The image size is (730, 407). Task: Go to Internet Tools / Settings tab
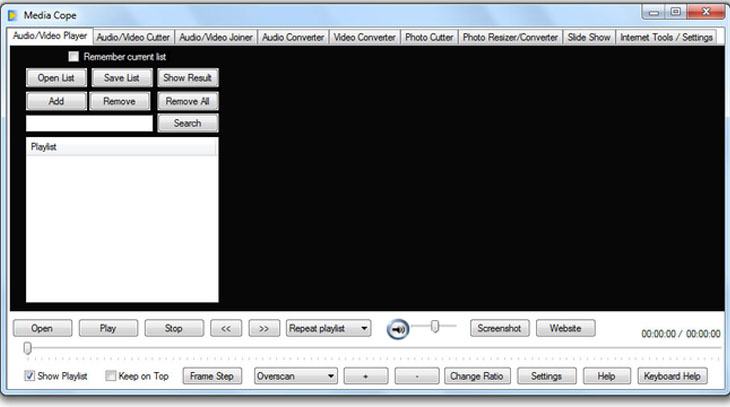coord(666,37)
